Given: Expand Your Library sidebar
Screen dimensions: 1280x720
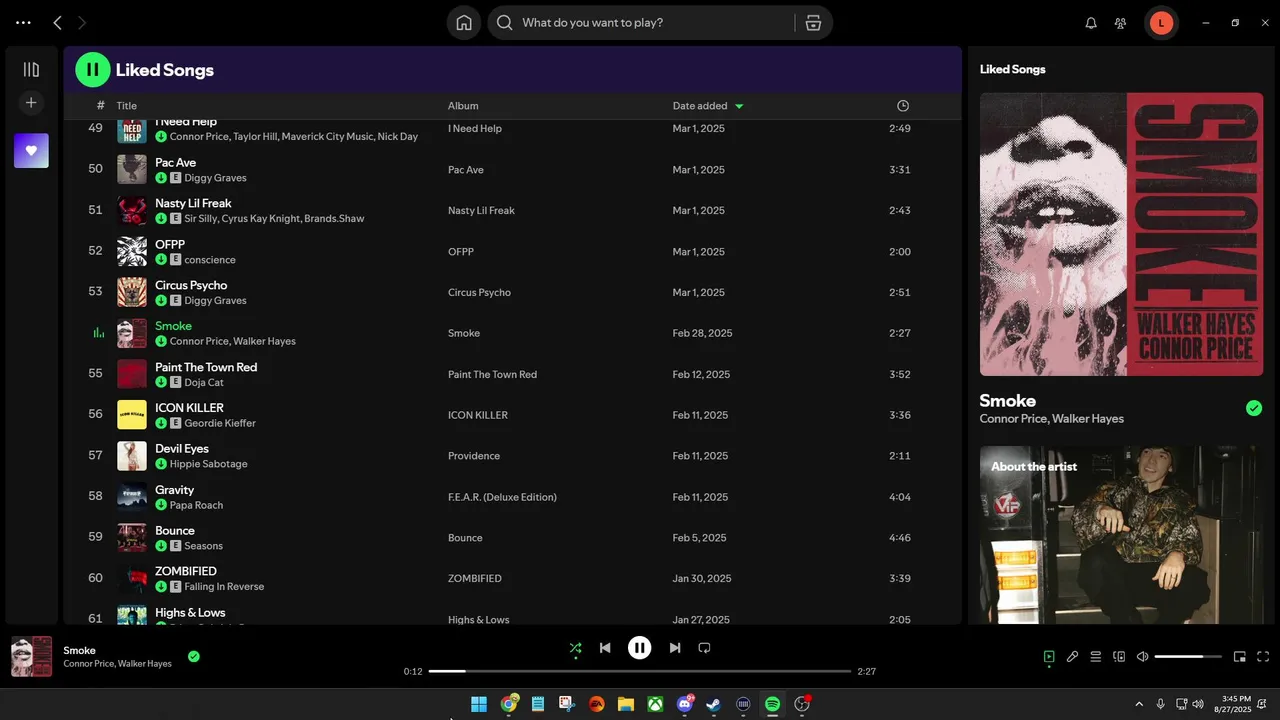Looking at the screenshot, I should 31,69.
